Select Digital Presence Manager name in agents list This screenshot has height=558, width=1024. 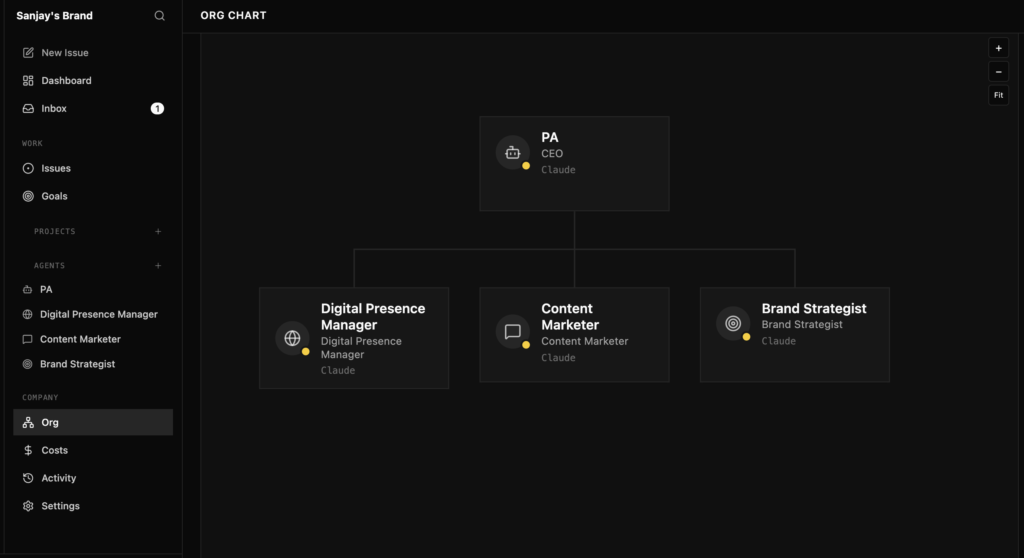pos(99,314)
